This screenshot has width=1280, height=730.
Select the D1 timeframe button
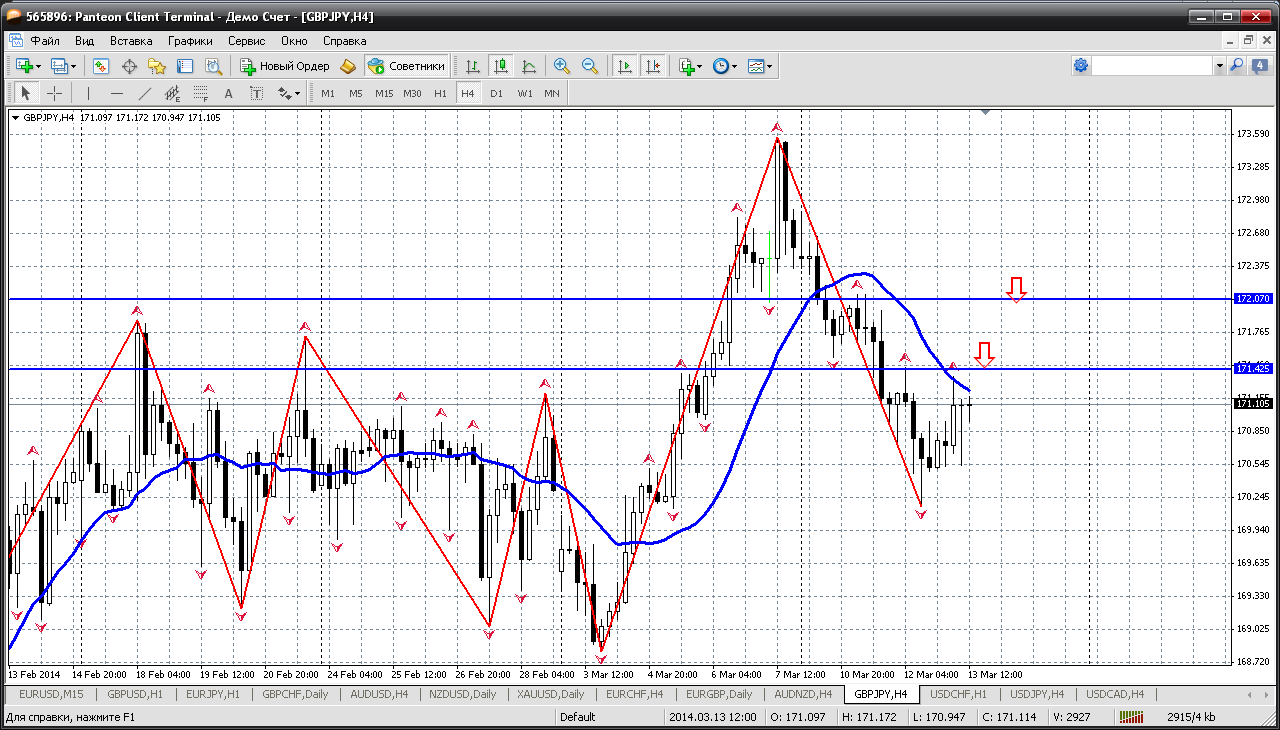496,93
